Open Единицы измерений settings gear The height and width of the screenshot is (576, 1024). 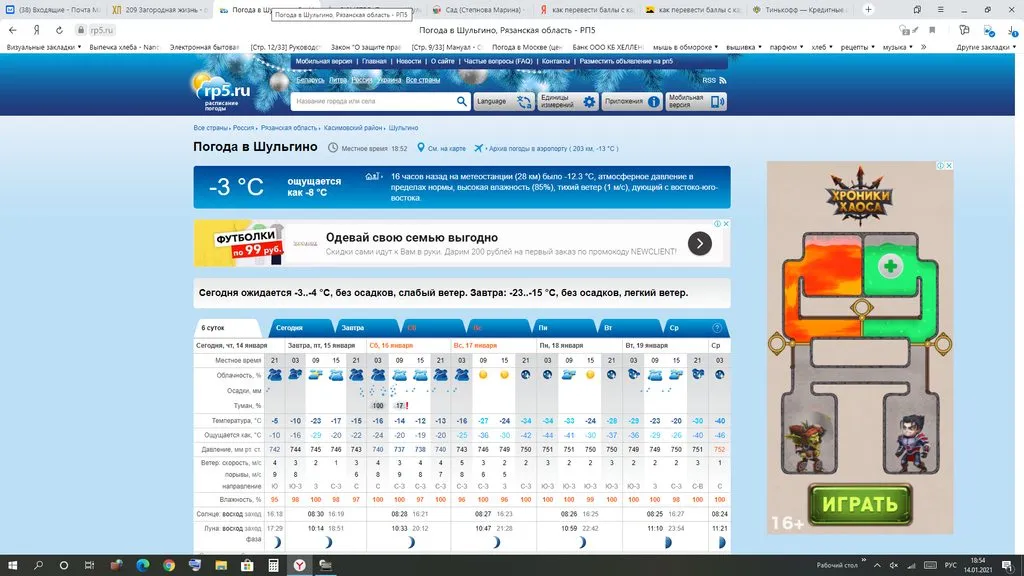[589, 101]
